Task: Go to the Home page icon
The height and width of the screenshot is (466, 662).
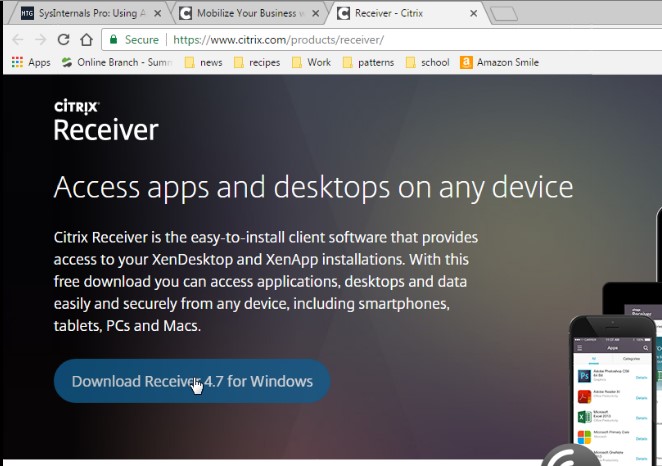Action: click(87, 40)
